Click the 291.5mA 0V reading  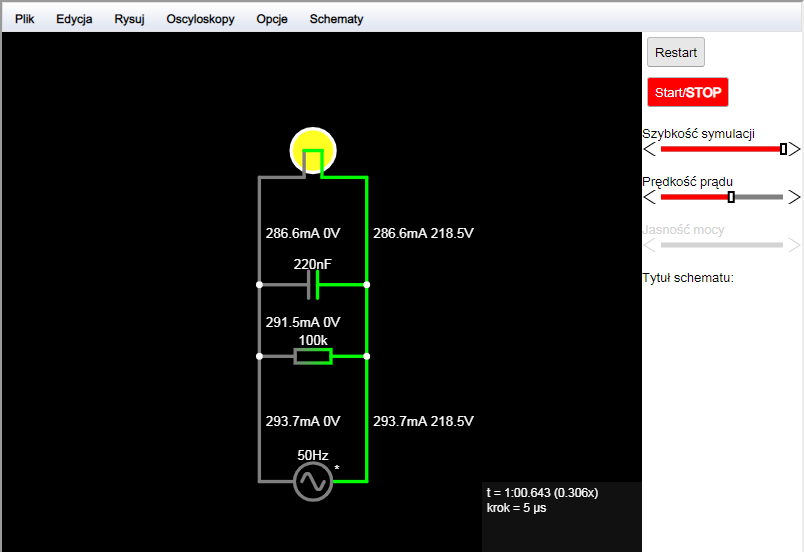pyautogui.click(x=303, y=322)
